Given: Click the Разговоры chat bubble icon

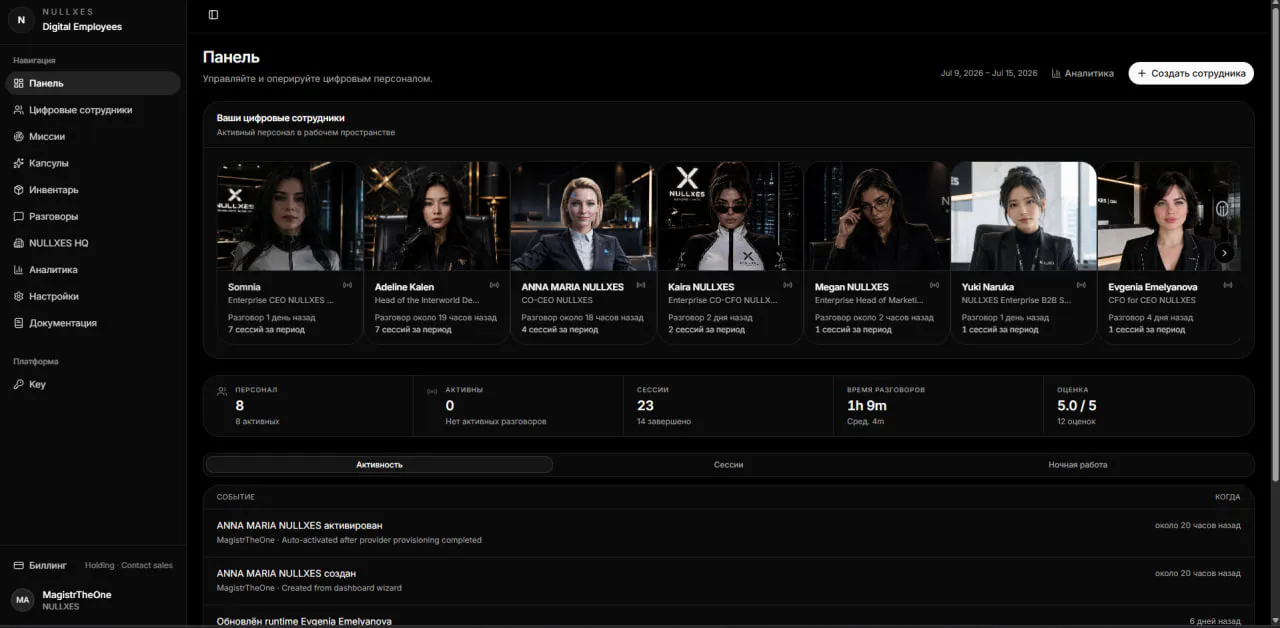Looking at the screenshot, I should pos(19,216).
